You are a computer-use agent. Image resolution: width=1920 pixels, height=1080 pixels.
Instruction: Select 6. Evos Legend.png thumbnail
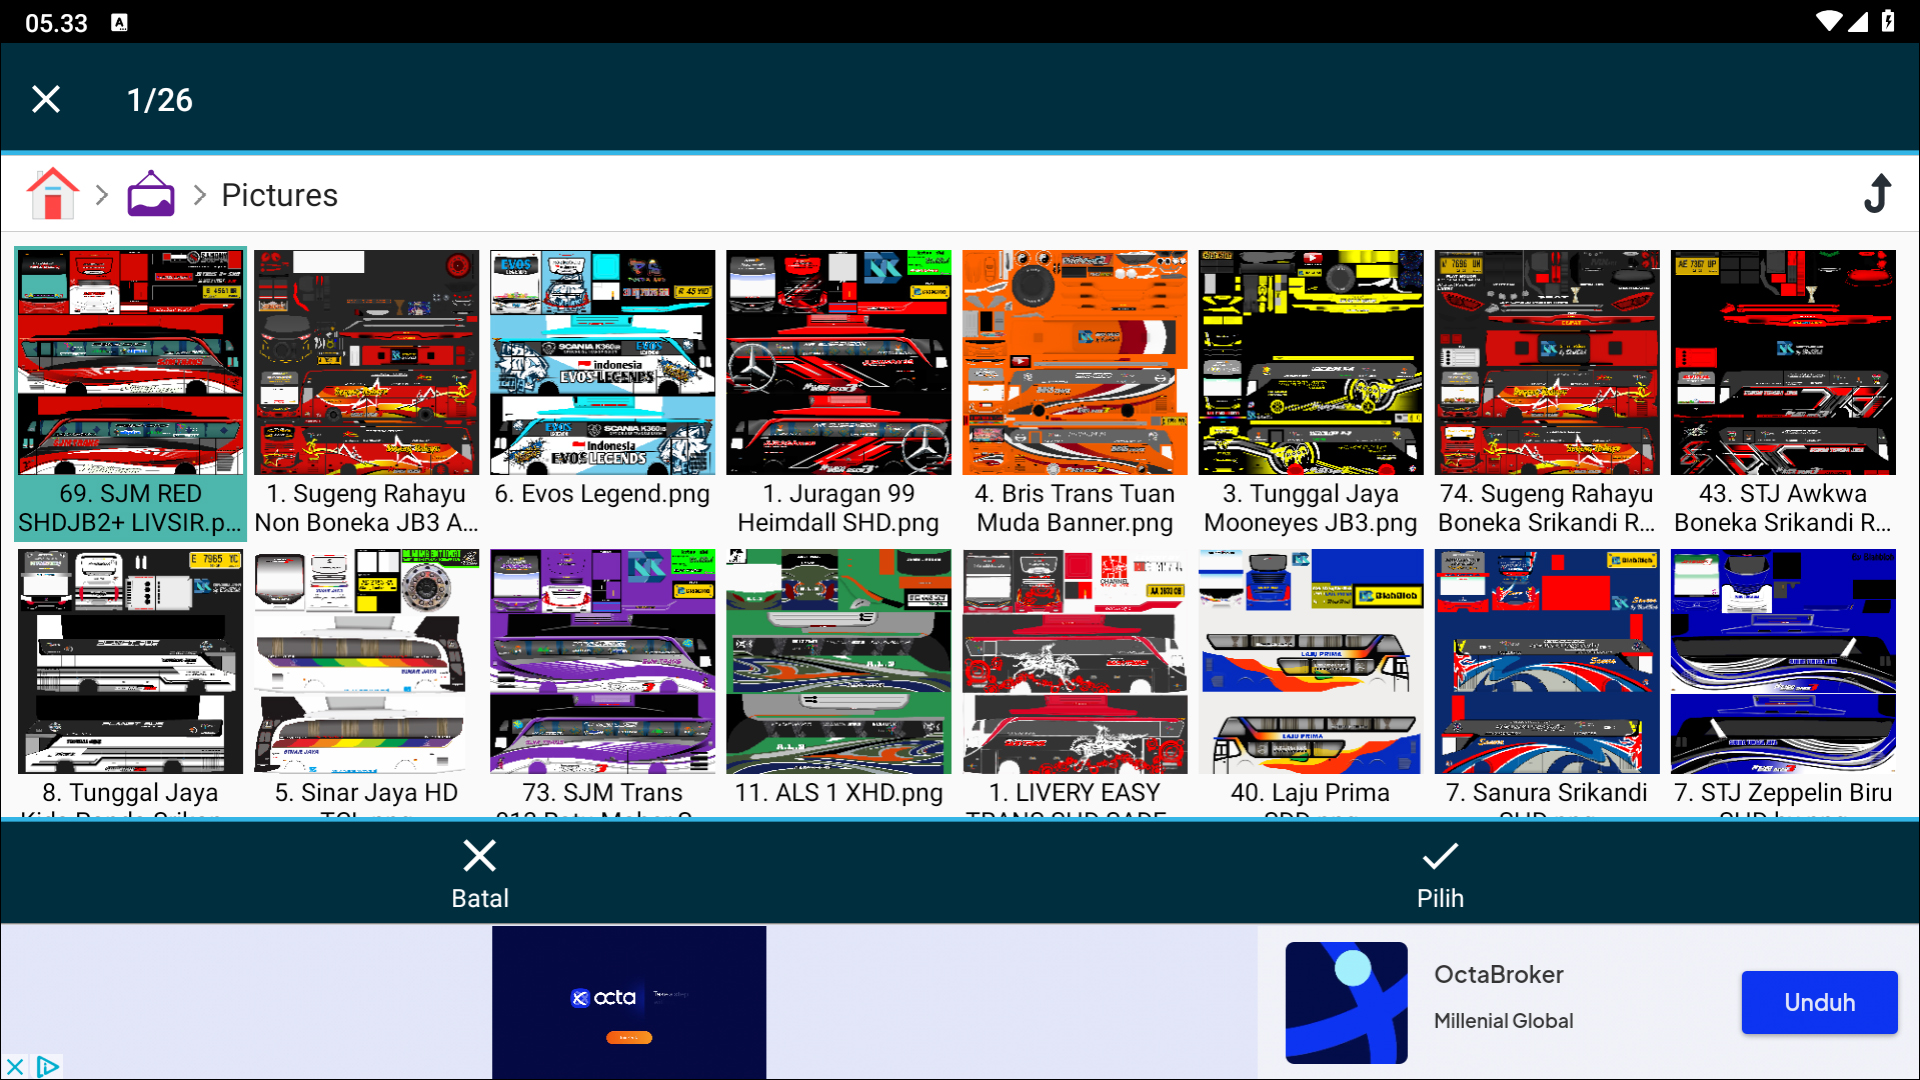[x=602, y=364]
